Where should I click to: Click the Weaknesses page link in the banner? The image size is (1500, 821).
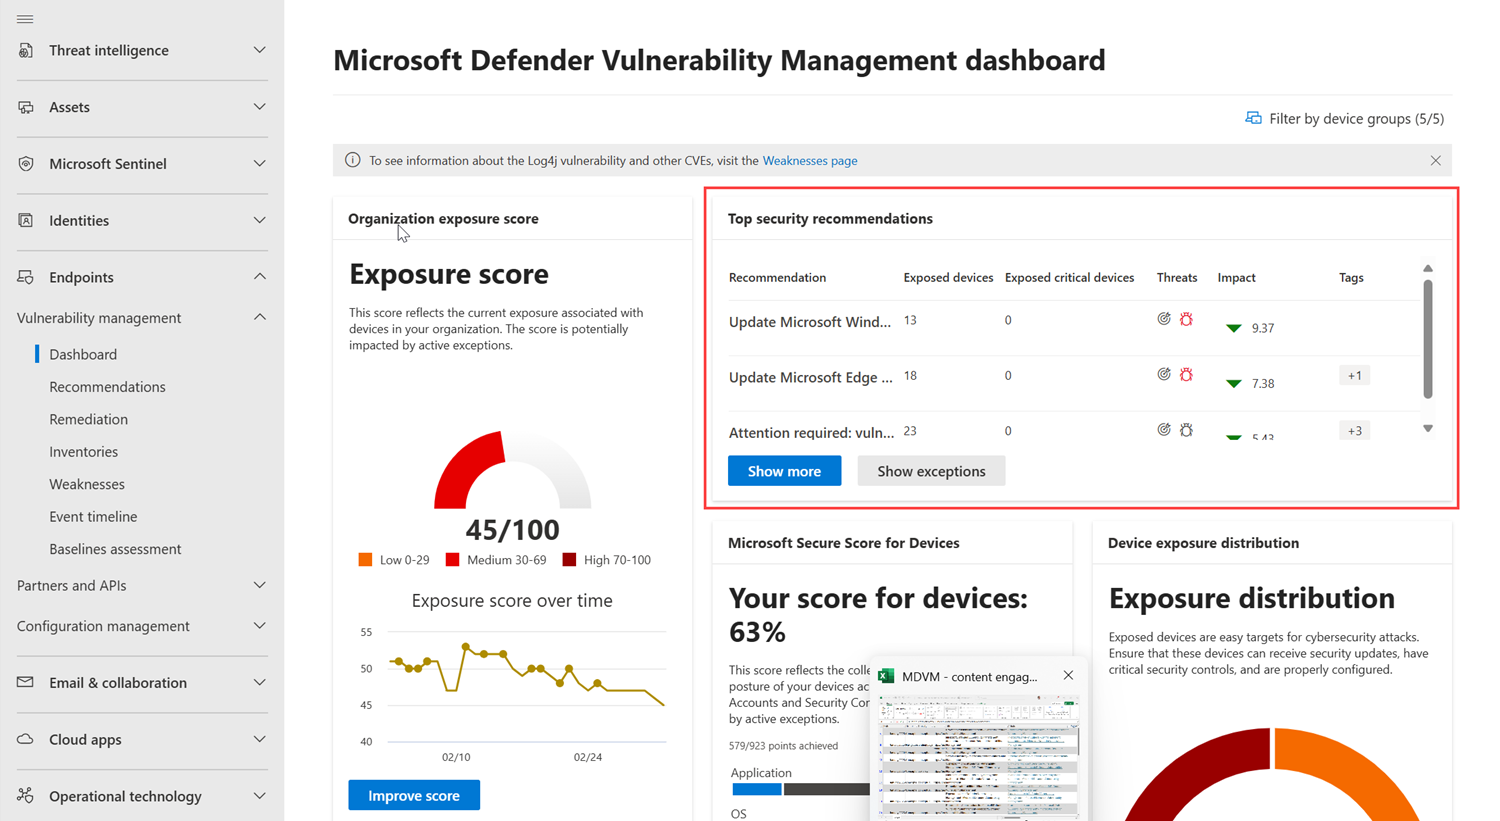[x=810, y=160]
